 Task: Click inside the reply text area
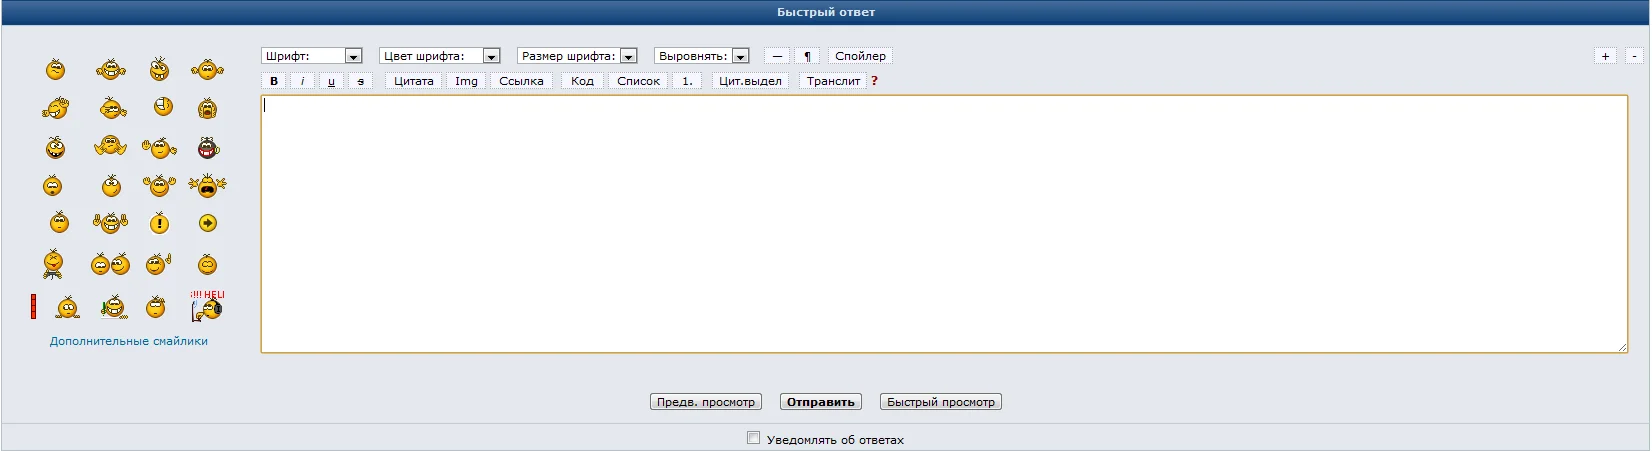click(x=944, y=224)
